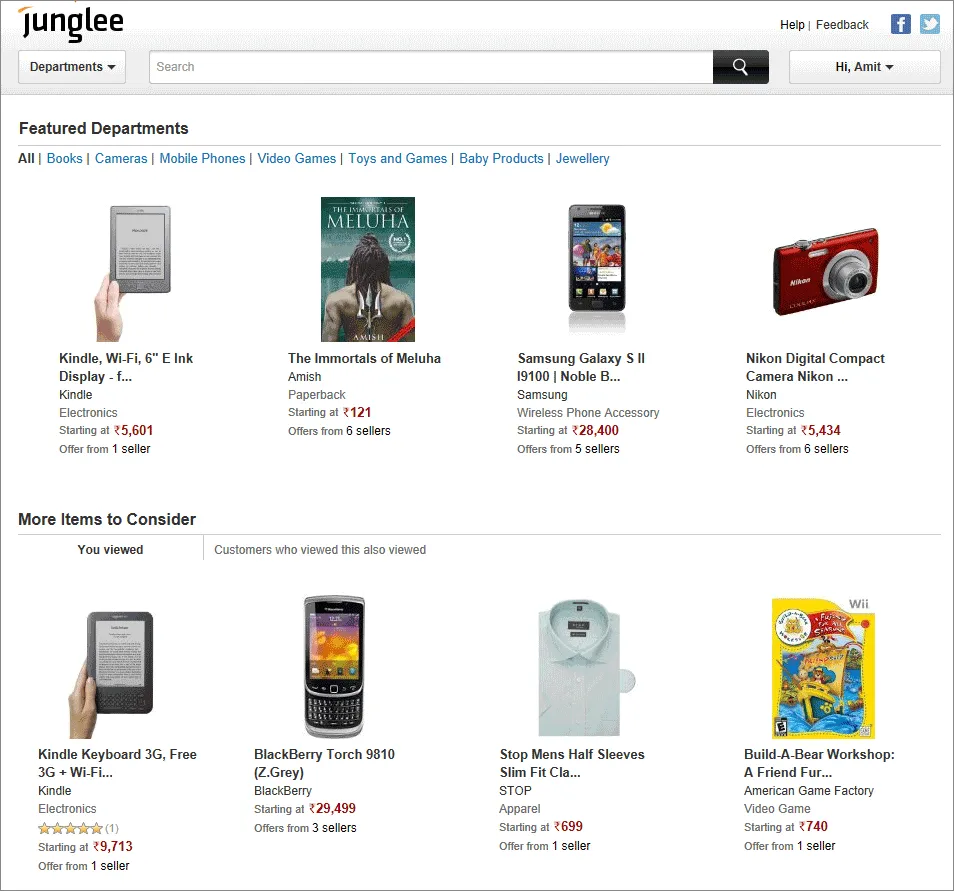Viewport: 954px width, 891px height.
Task: Click the Nikon red camera thumbnail
Action: pyautogui.click(x=826, y=270)
